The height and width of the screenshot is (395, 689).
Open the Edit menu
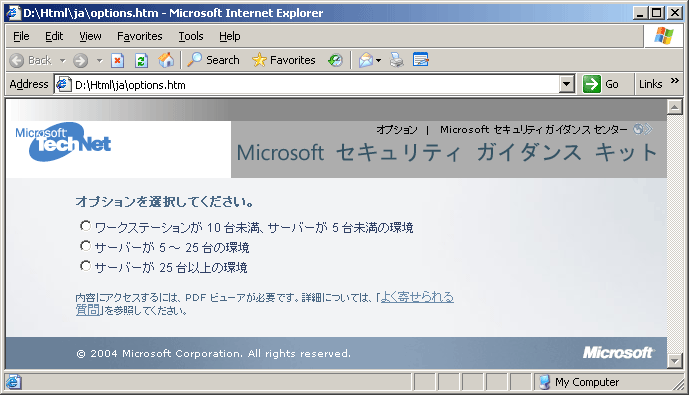tap(54, 36)
